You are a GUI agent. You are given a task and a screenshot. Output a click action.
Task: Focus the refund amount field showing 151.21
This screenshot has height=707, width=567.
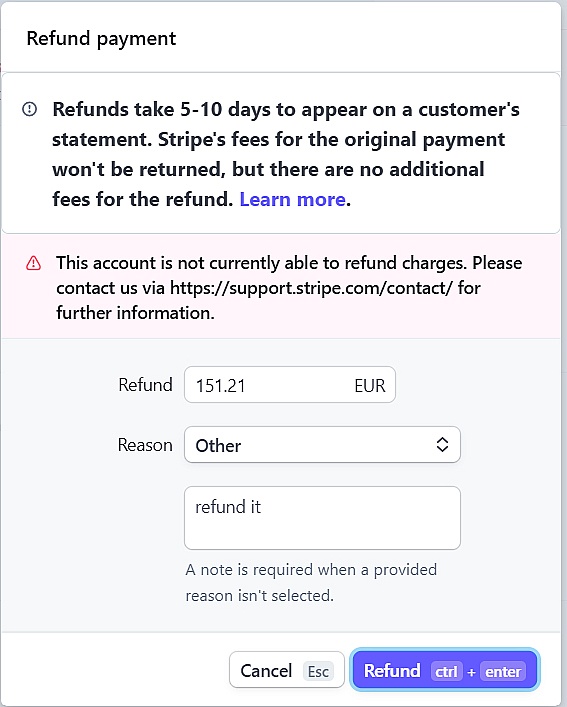pos(290,385)
